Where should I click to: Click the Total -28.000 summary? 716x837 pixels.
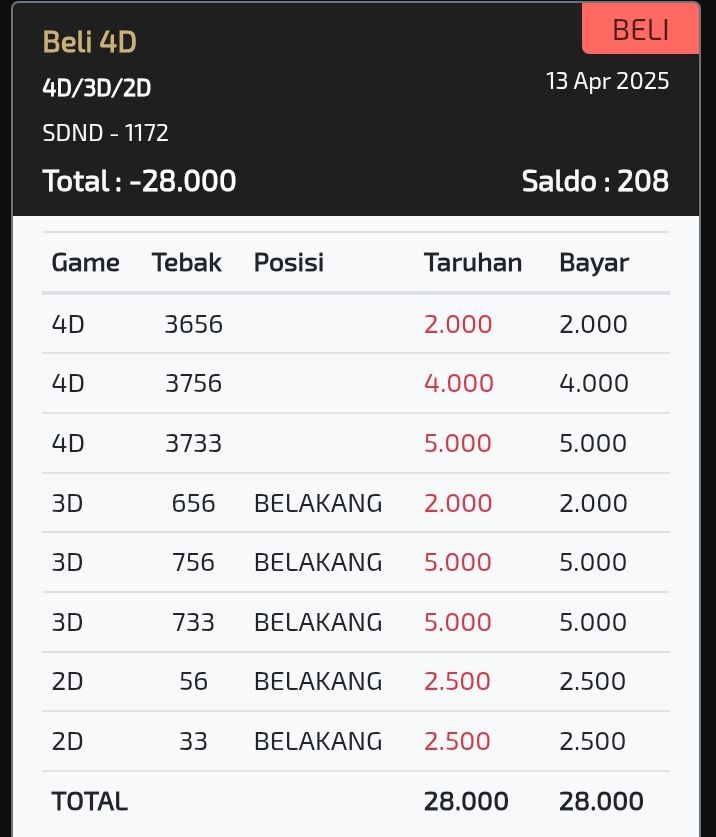[x=139, y=180]
